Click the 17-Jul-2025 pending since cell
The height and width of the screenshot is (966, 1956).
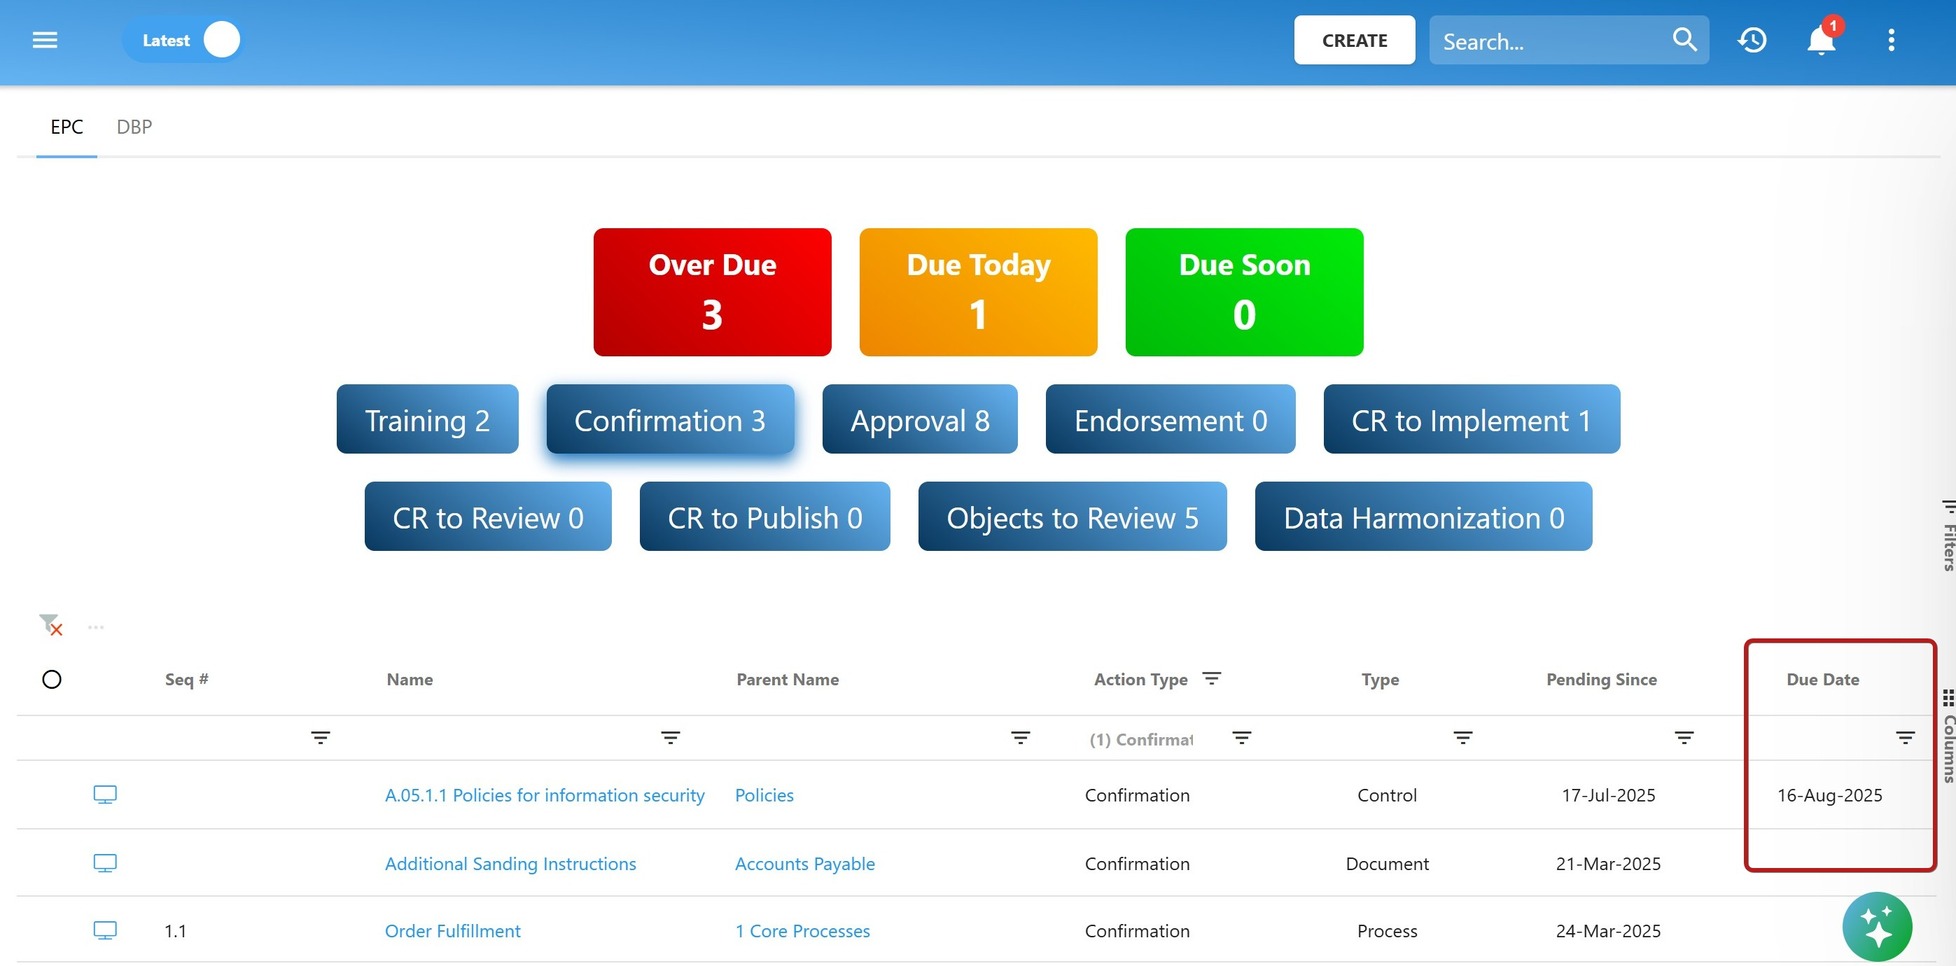pyautogui.click(x=1608, y=795)
